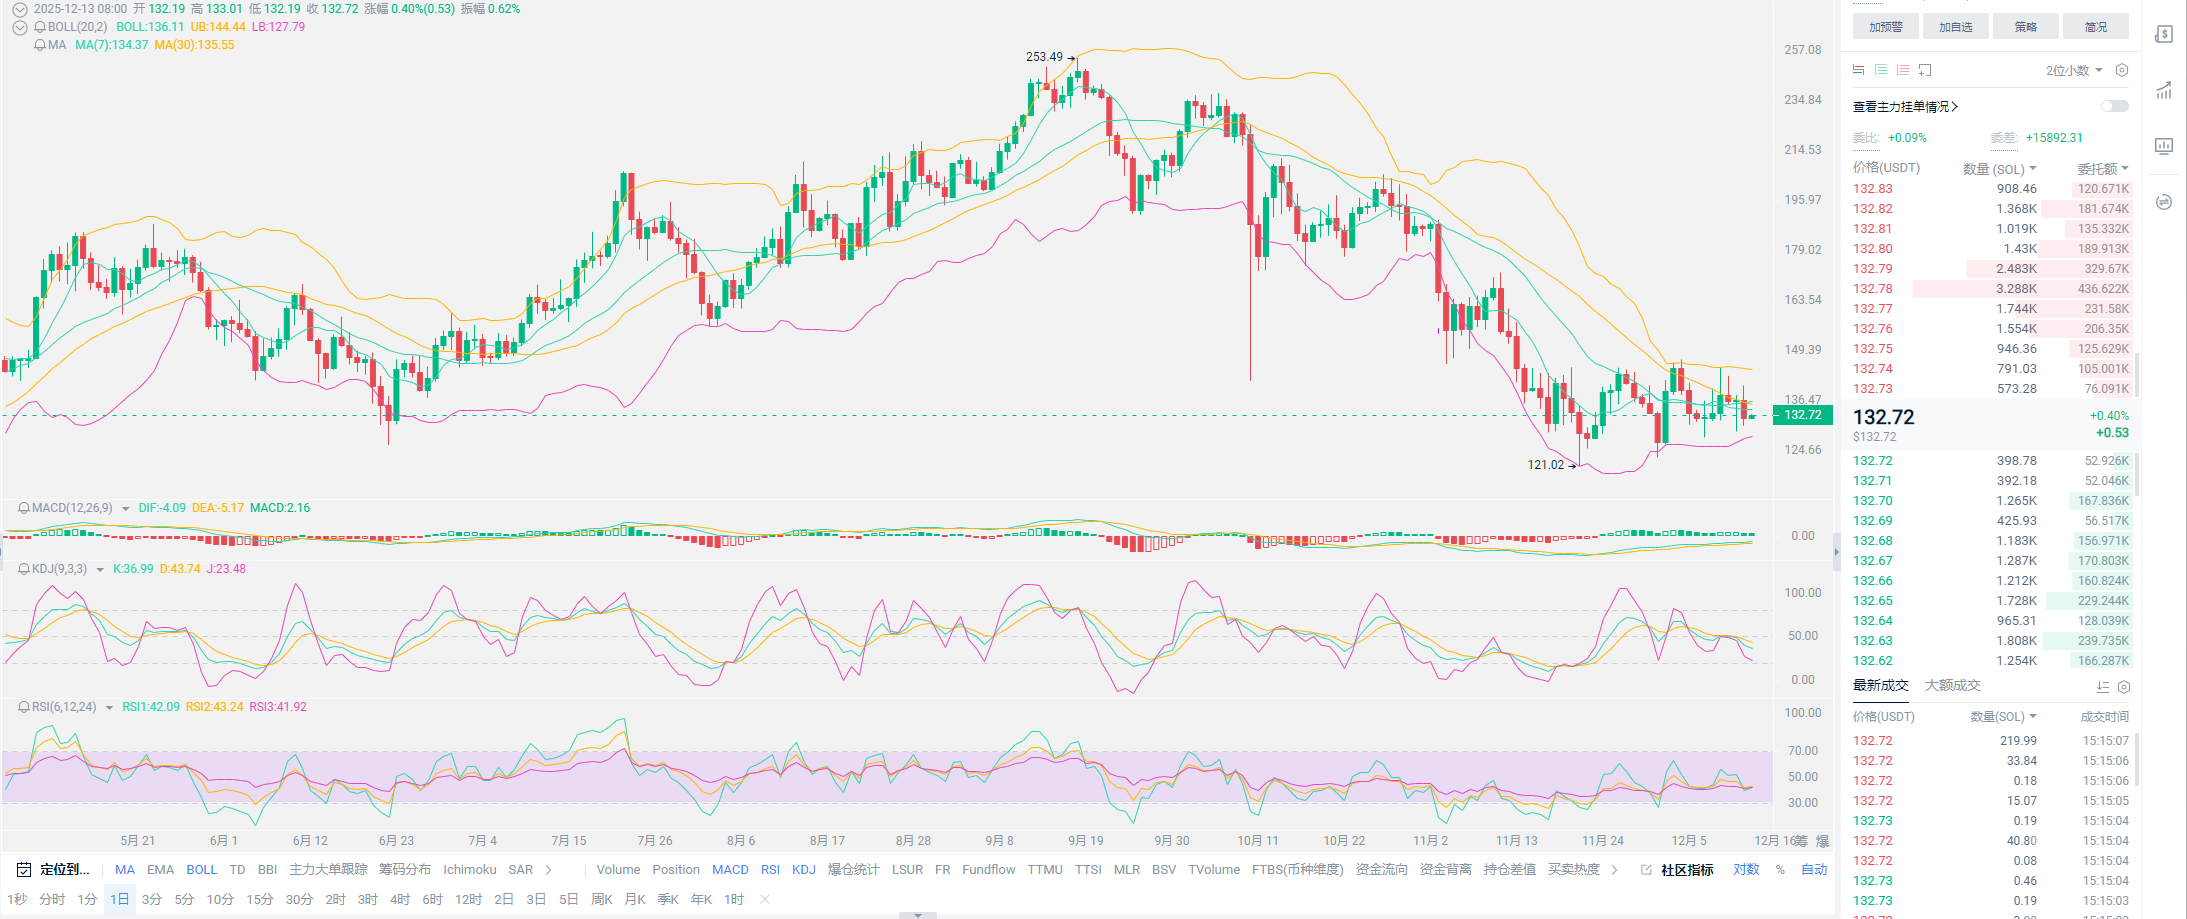Open the 2位小数 decimal precision dropdown
Viewport: 2187px width, 919px height.
click(2074, 70)
